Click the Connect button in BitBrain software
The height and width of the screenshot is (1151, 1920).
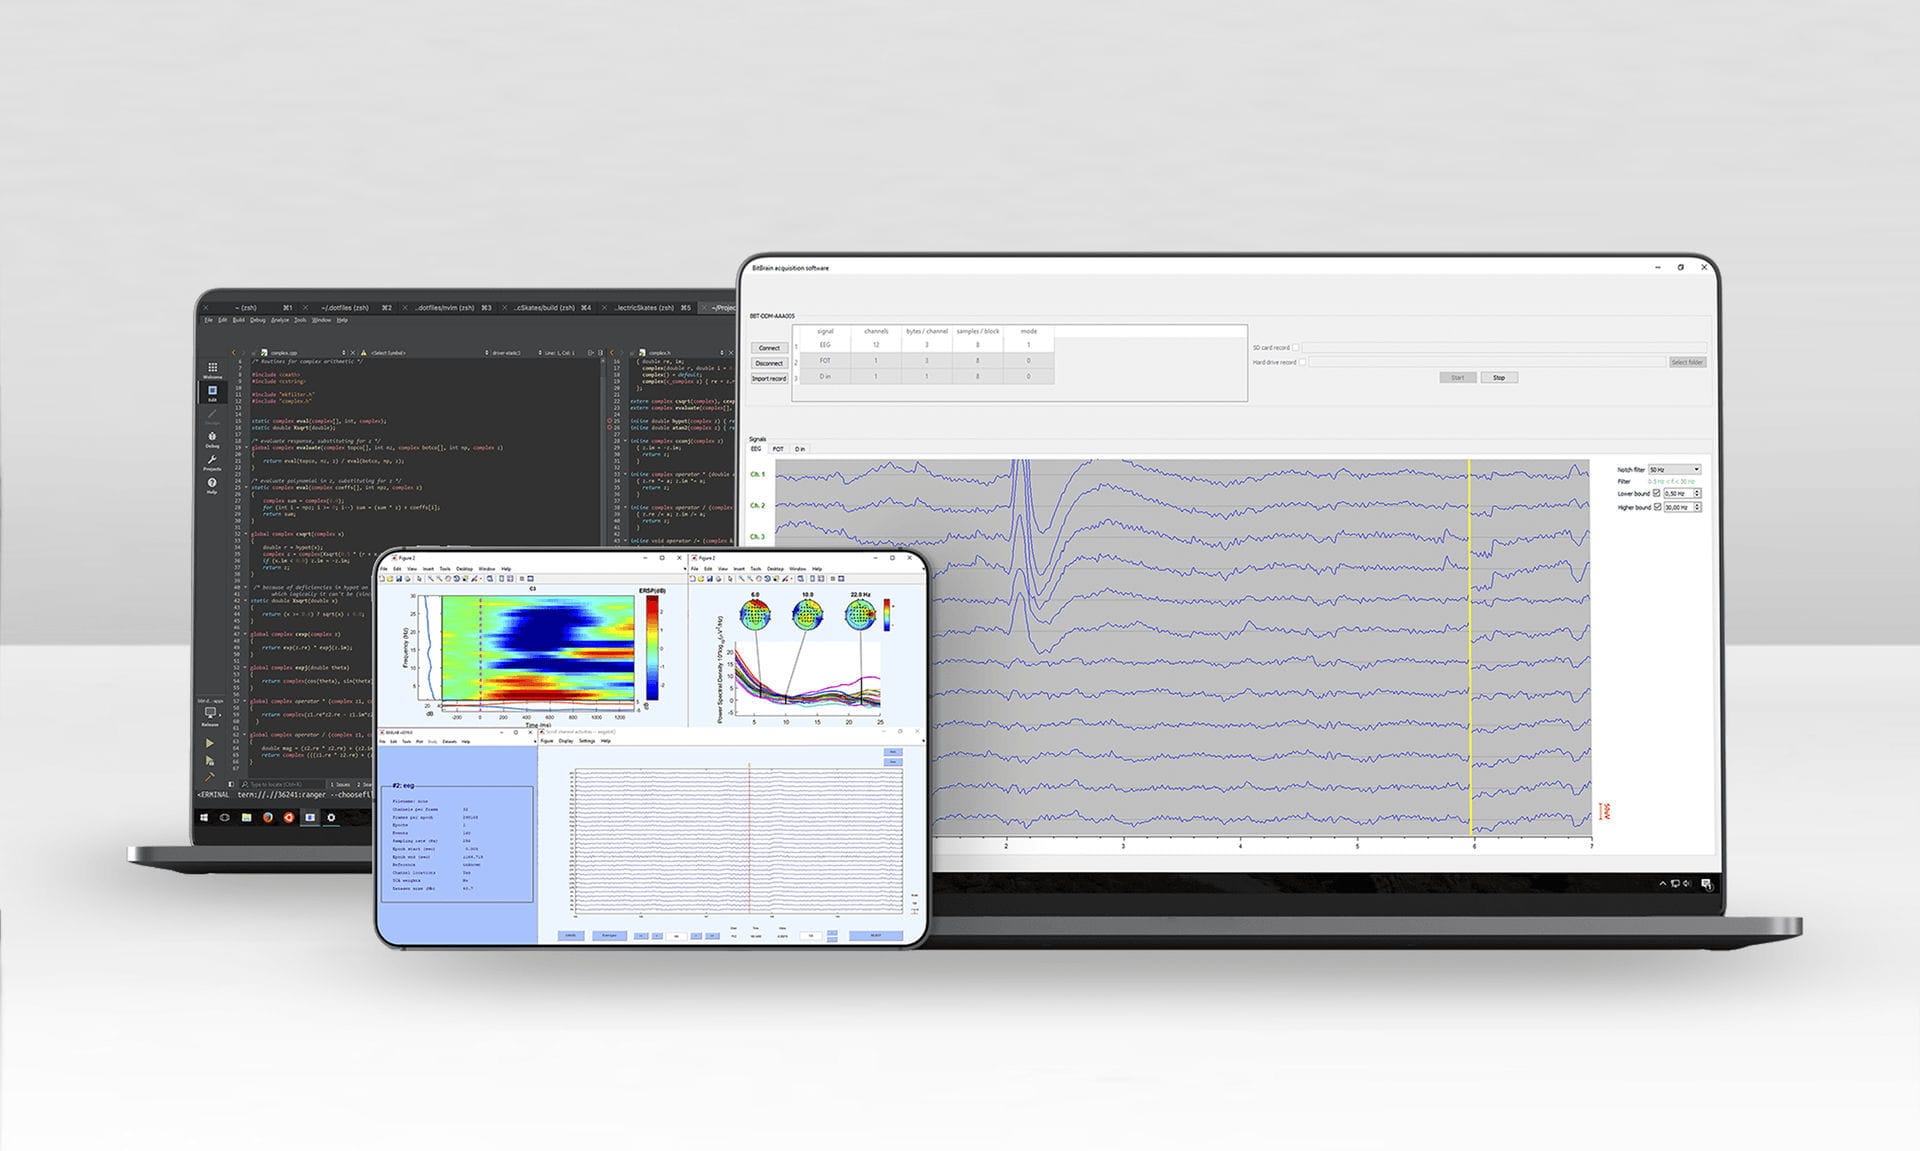click(x=769, y=348)
